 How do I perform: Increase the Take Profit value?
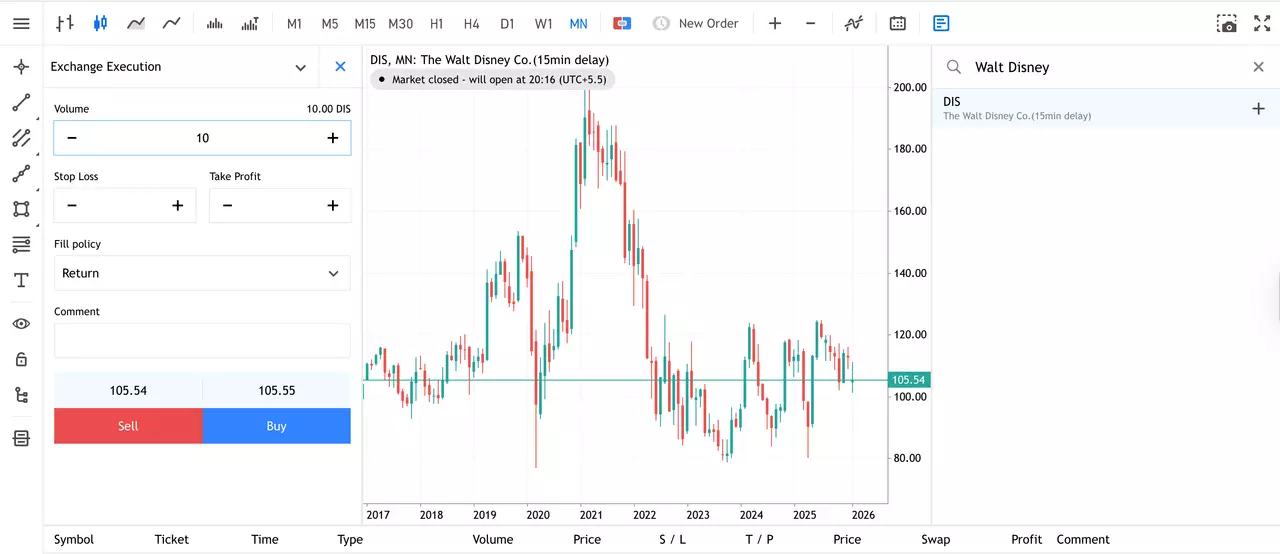click(x=333, y=206)
